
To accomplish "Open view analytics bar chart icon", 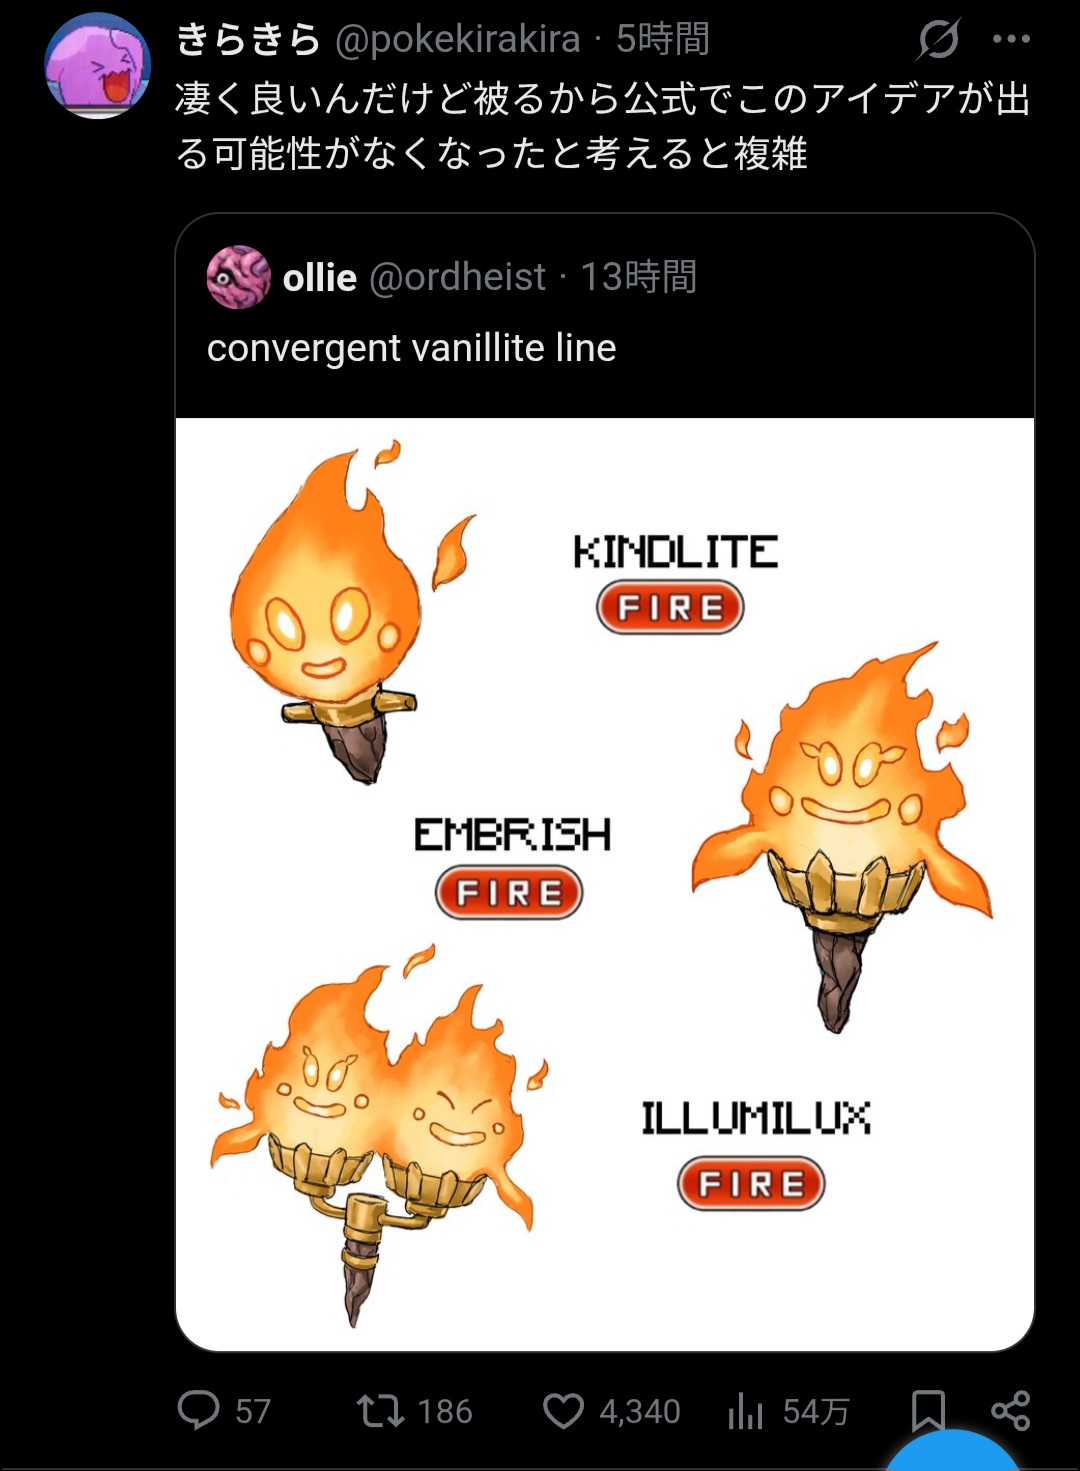I will click(746, 1411).
